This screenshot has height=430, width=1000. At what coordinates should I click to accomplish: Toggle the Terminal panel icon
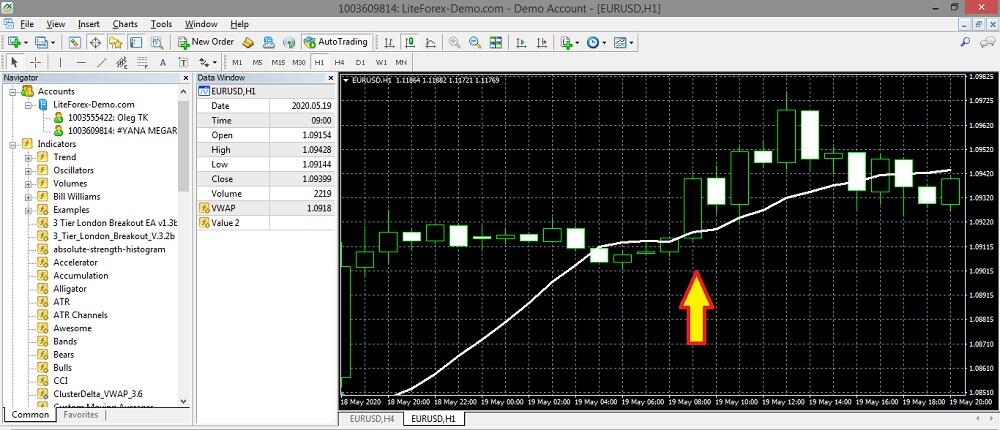pyautogui.click(x=136, y=43)
